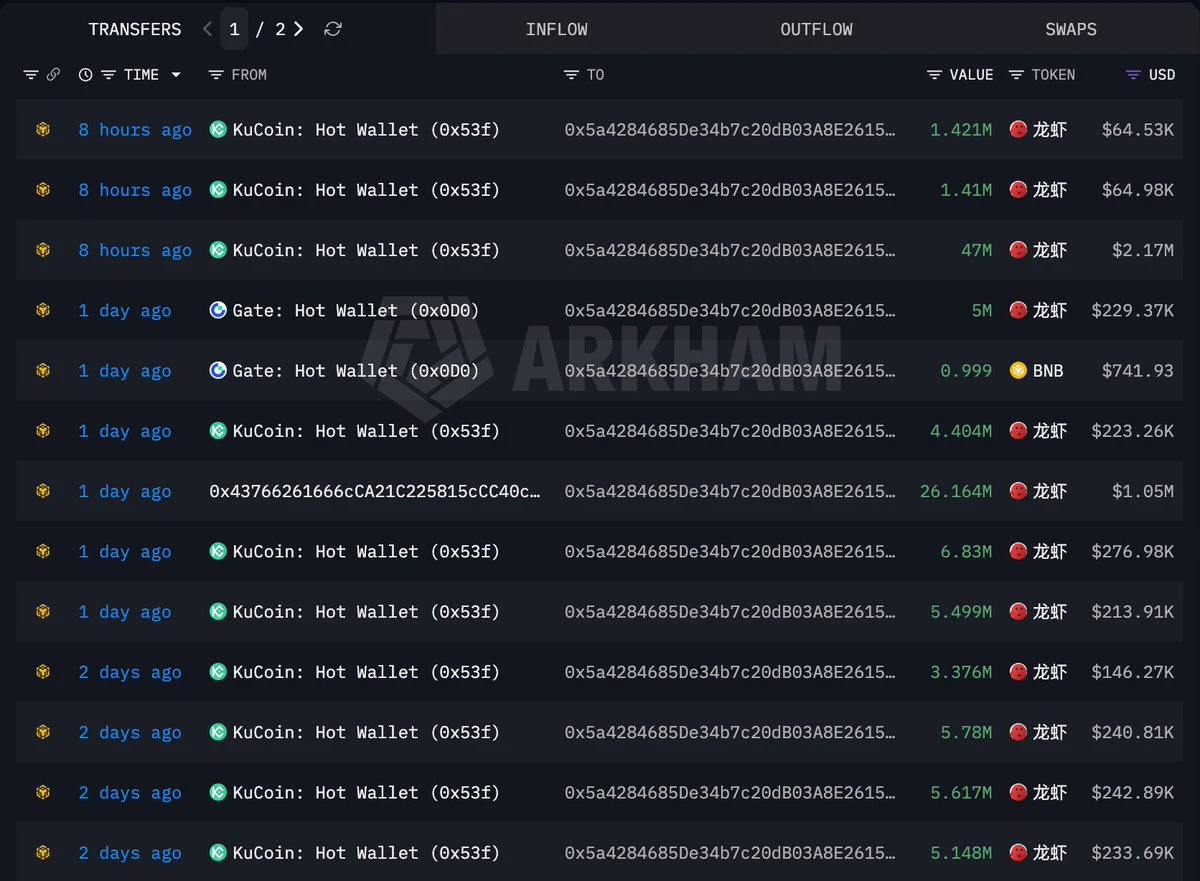This screenshot has width=1200, height=881.
Task: Click the chain icon in the $64.53K row
Action: coord(43,129)
